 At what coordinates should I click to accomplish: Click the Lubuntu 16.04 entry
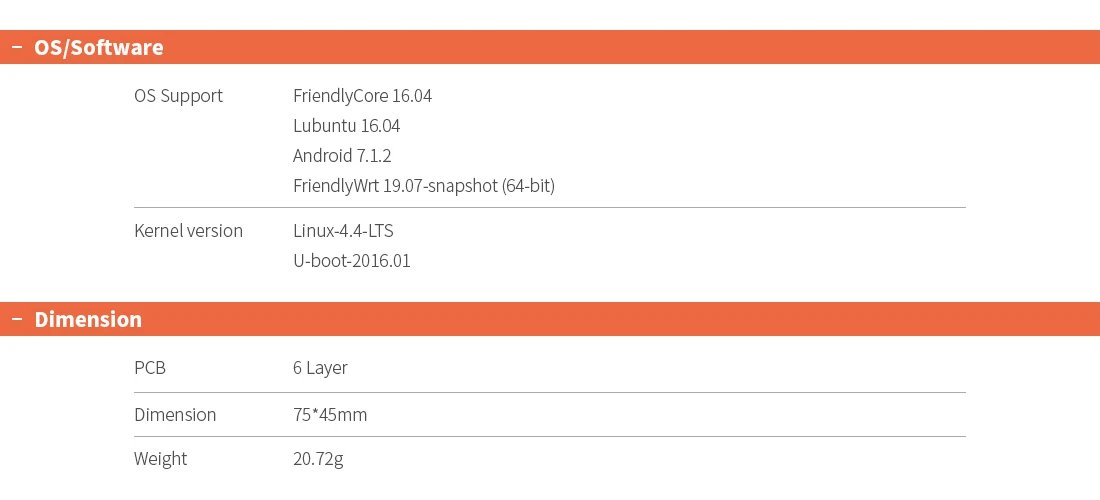(x=346, y=126)
